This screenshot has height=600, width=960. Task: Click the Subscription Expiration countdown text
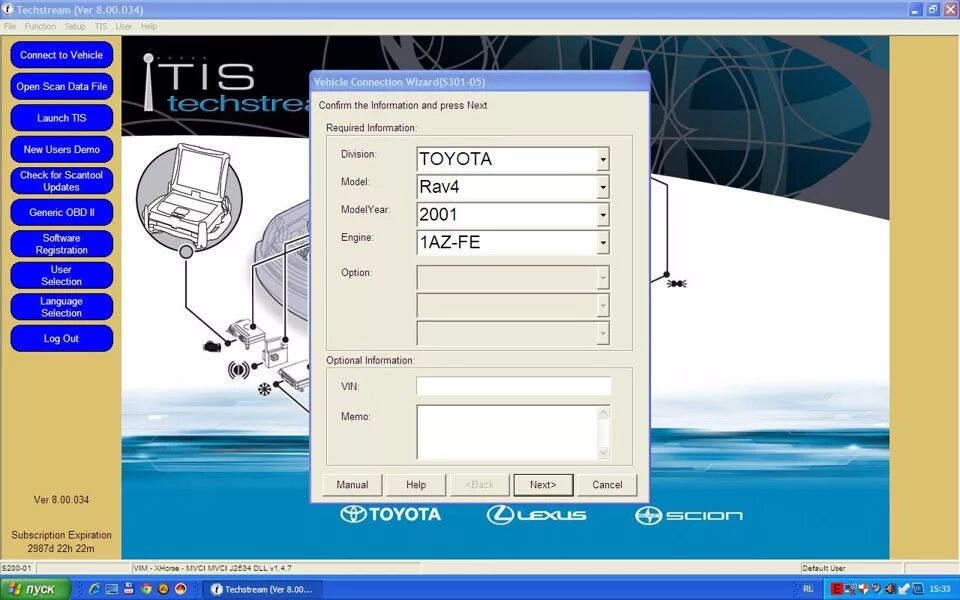click(61, 542)
